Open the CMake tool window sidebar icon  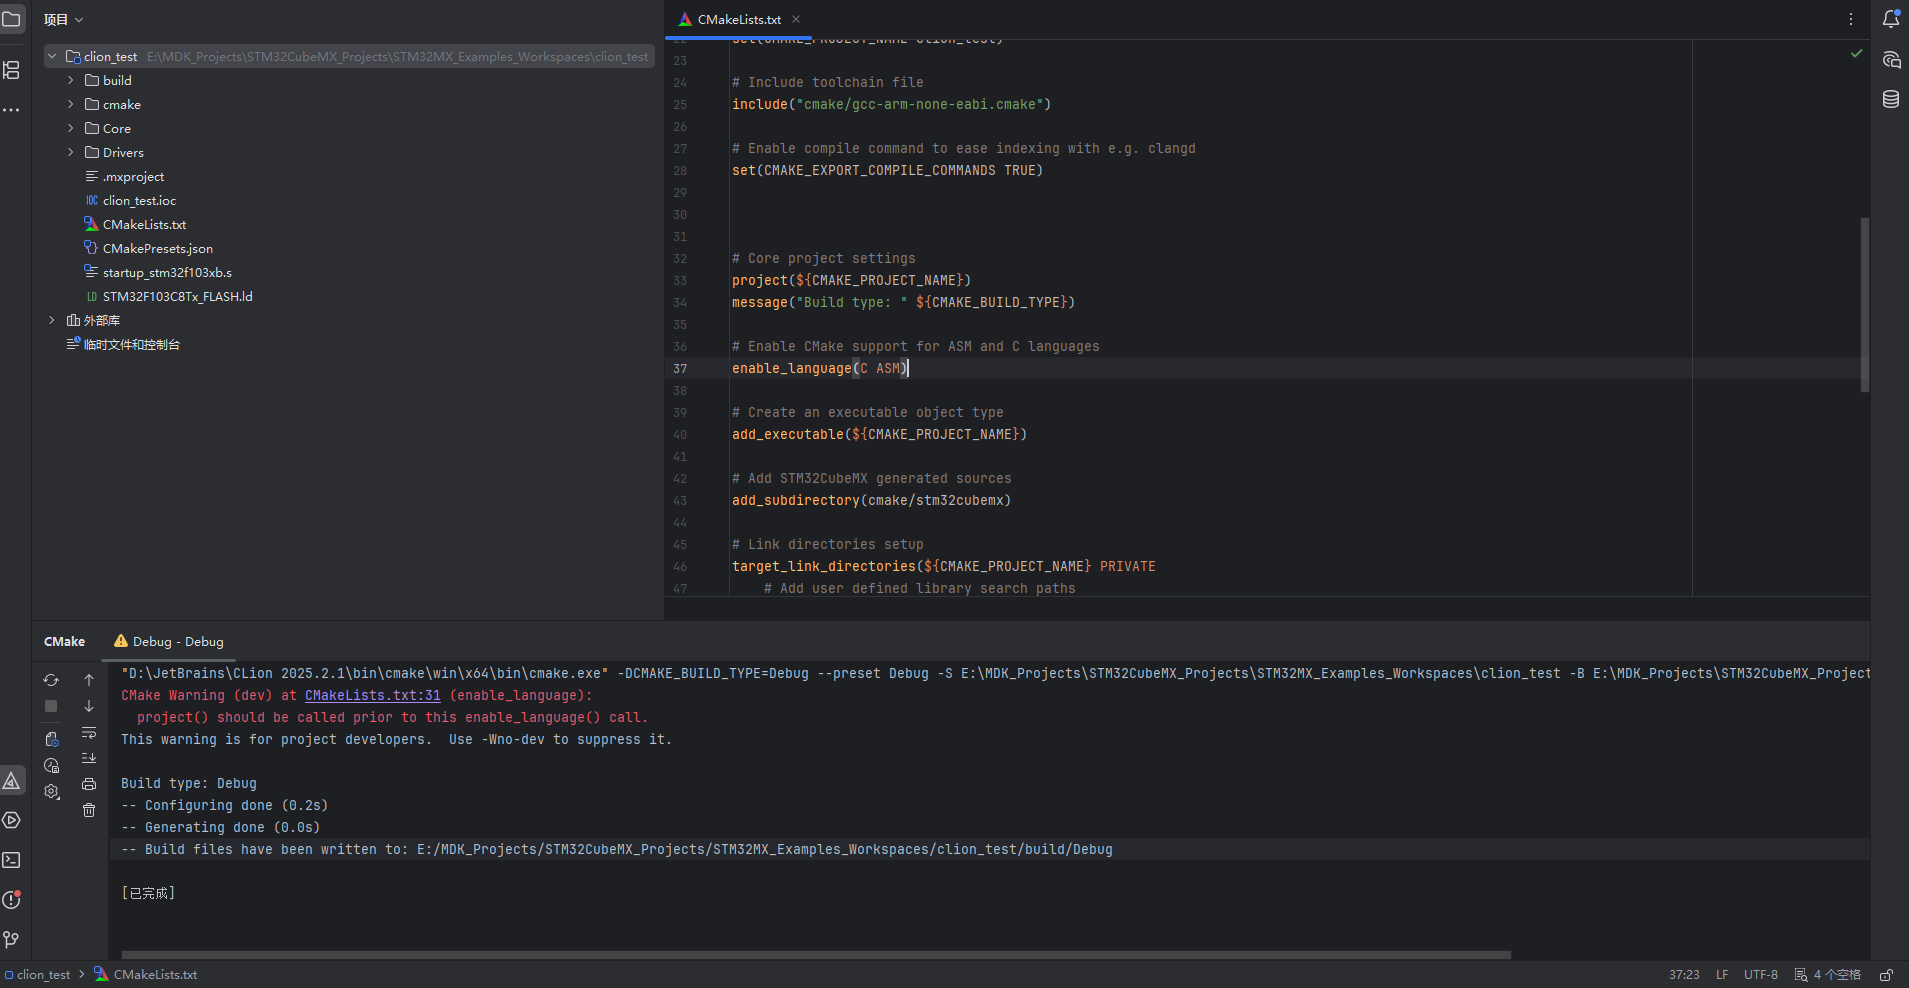coord(12,780)
